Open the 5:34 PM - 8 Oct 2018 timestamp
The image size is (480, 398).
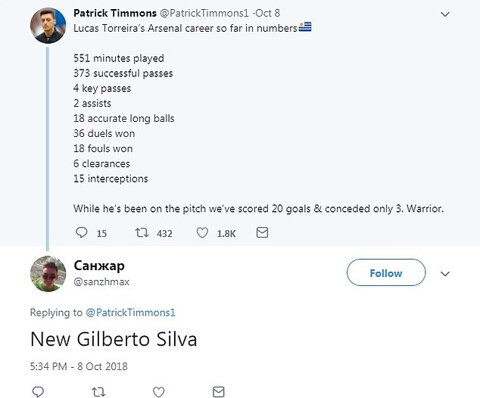(x=79, y=366)
